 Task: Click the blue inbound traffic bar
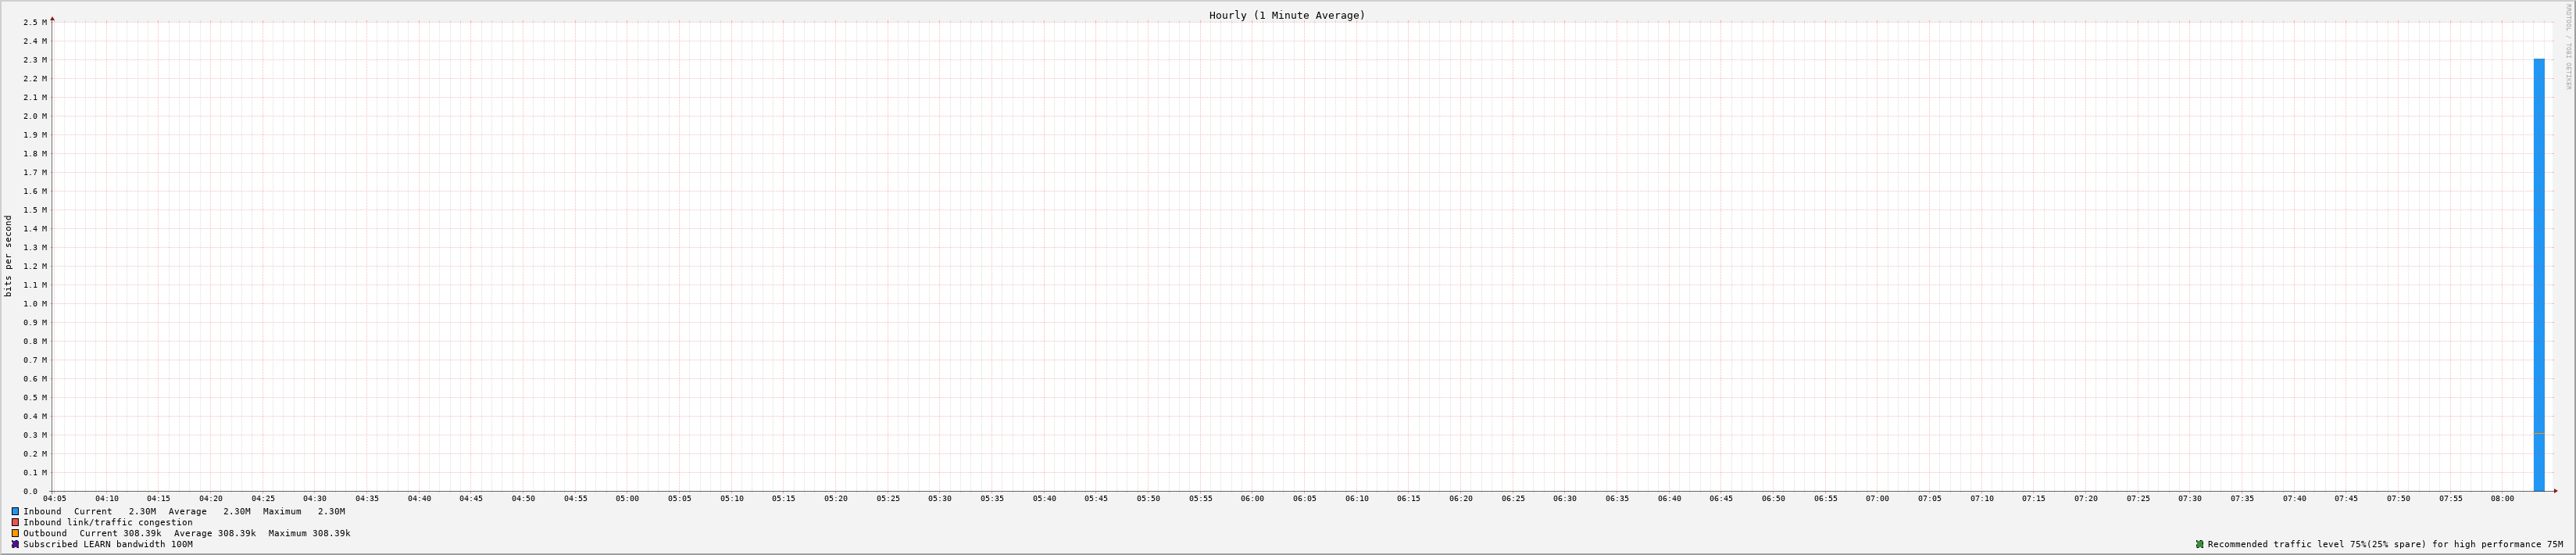pyautogui.click(x=2538, y=275)
